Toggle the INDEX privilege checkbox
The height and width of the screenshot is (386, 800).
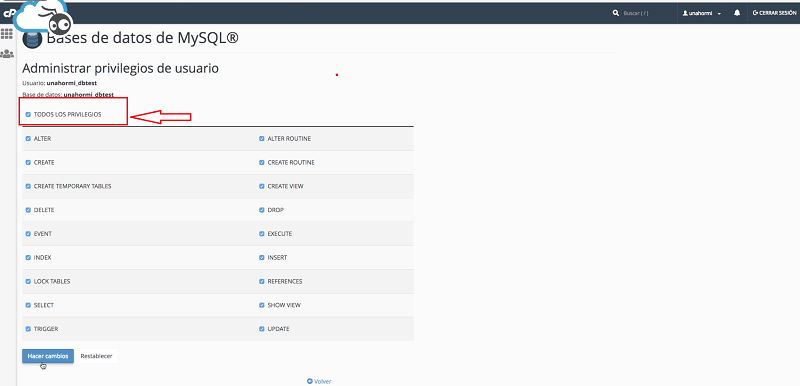click(x=29, y=258)
